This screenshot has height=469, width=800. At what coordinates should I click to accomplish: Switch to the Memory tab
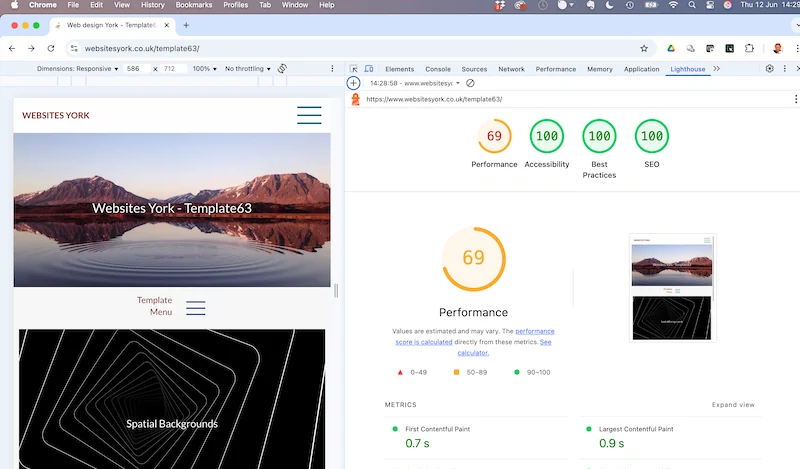(x=599, y=69)
